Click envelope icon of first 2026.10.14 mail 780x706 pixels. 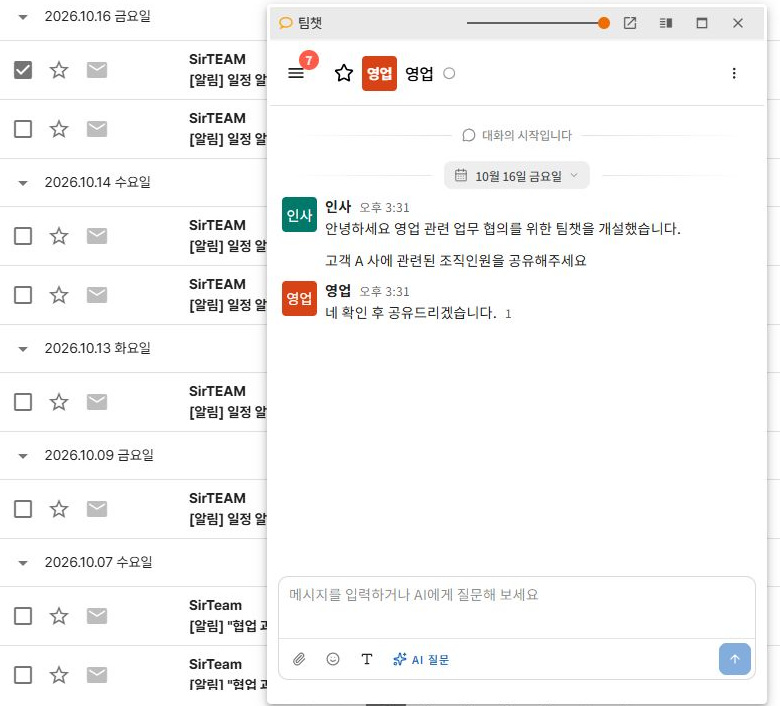(97, 236)
